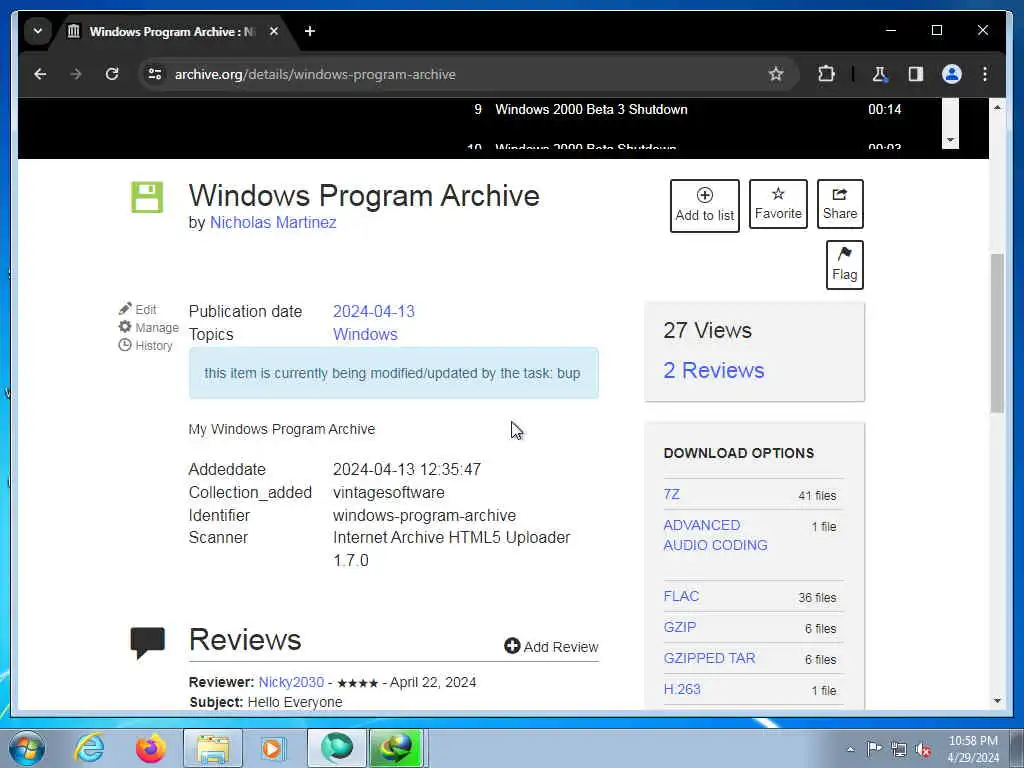
Task: Open a new browser tab
Action: click(310, 31)
